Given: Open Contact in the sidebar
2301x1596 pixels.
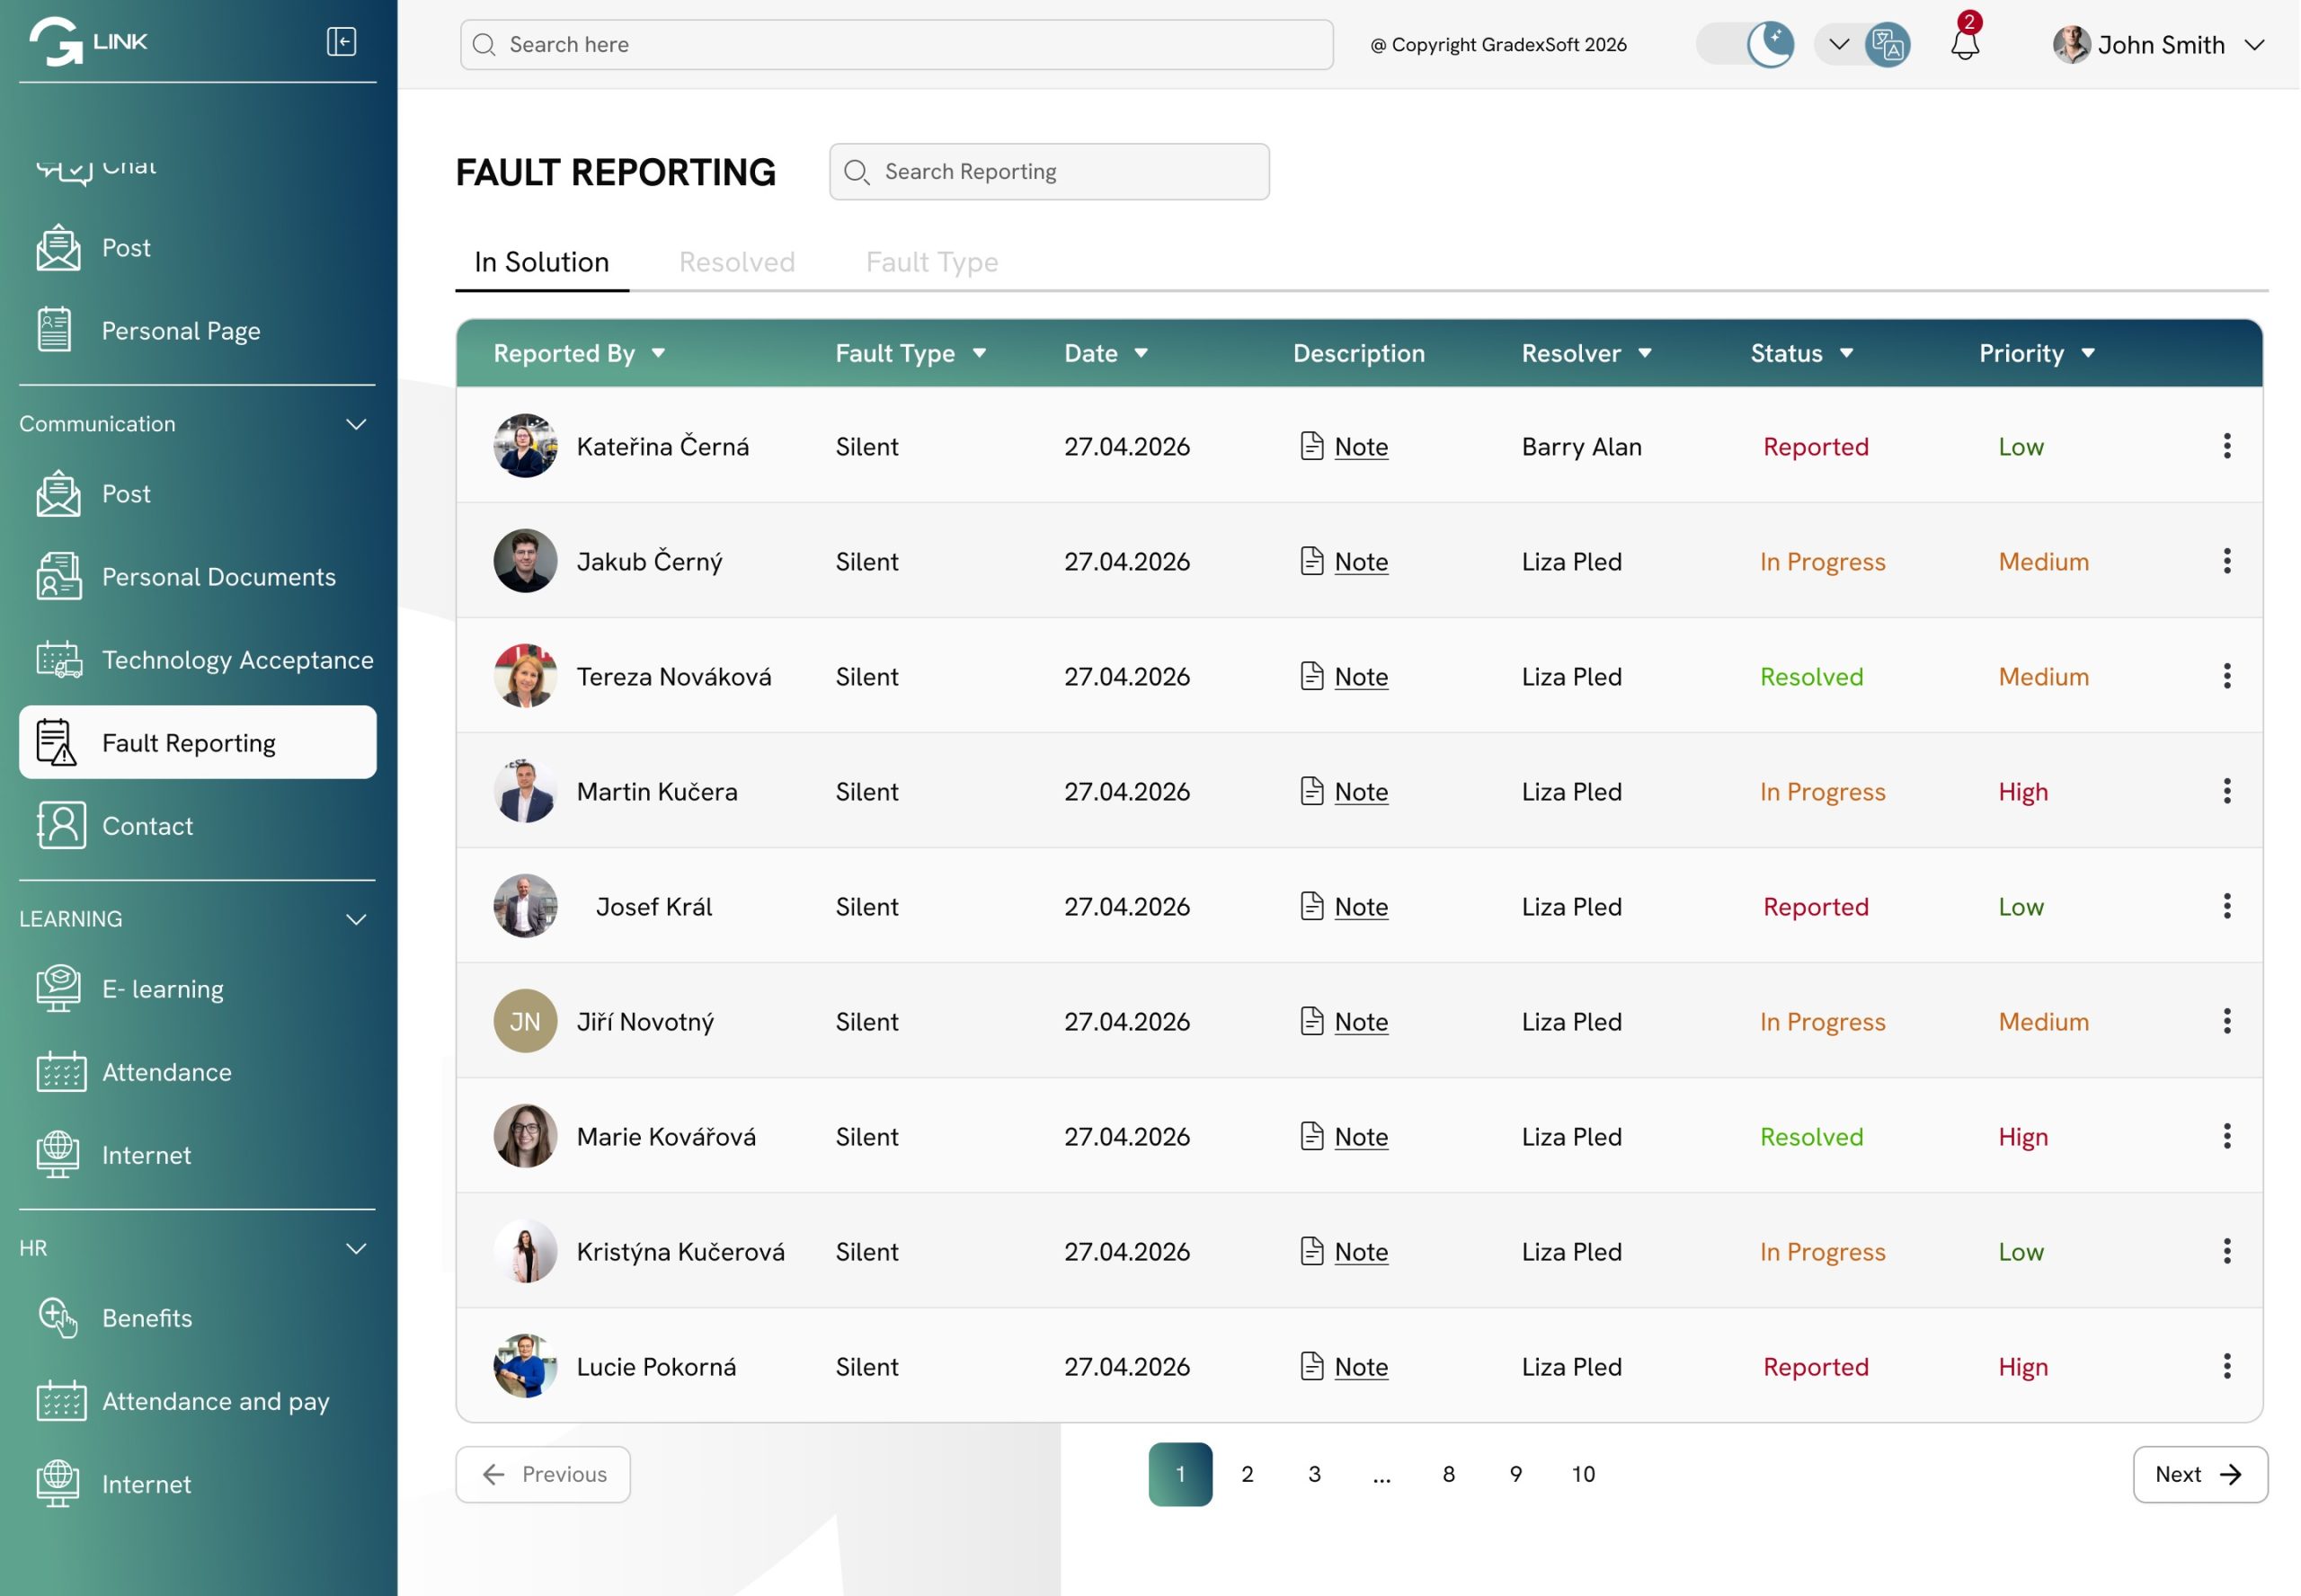Looking at the screenshot, I should coord(147,826).
